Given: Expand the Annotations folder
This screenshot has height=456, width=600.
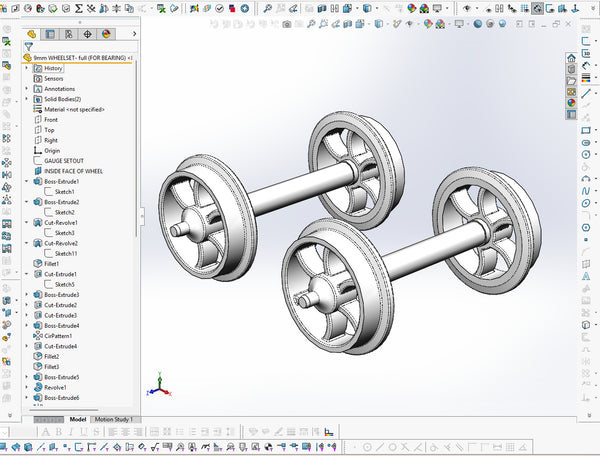Looking at the screenshot, I should point(26,89).
